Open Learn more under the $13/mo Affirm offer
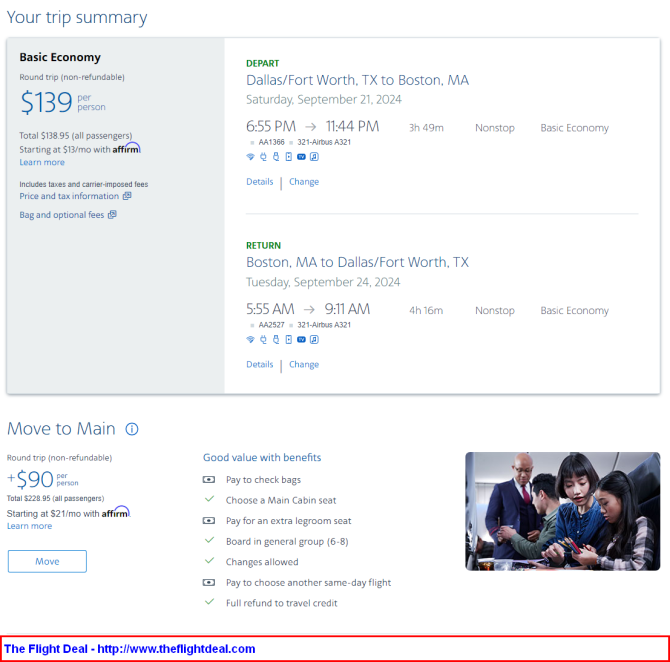670x662 pixels. 42,162
